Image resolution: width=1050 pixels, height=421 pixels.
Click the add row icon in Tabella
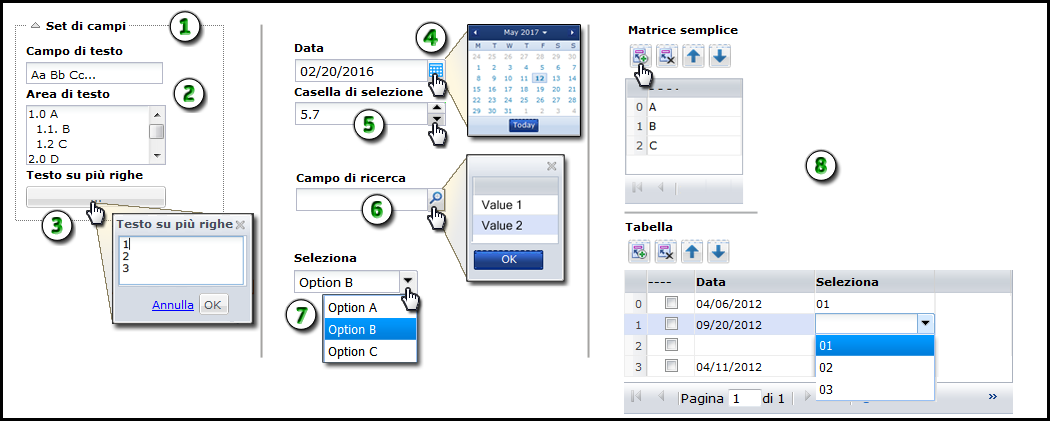639,252
